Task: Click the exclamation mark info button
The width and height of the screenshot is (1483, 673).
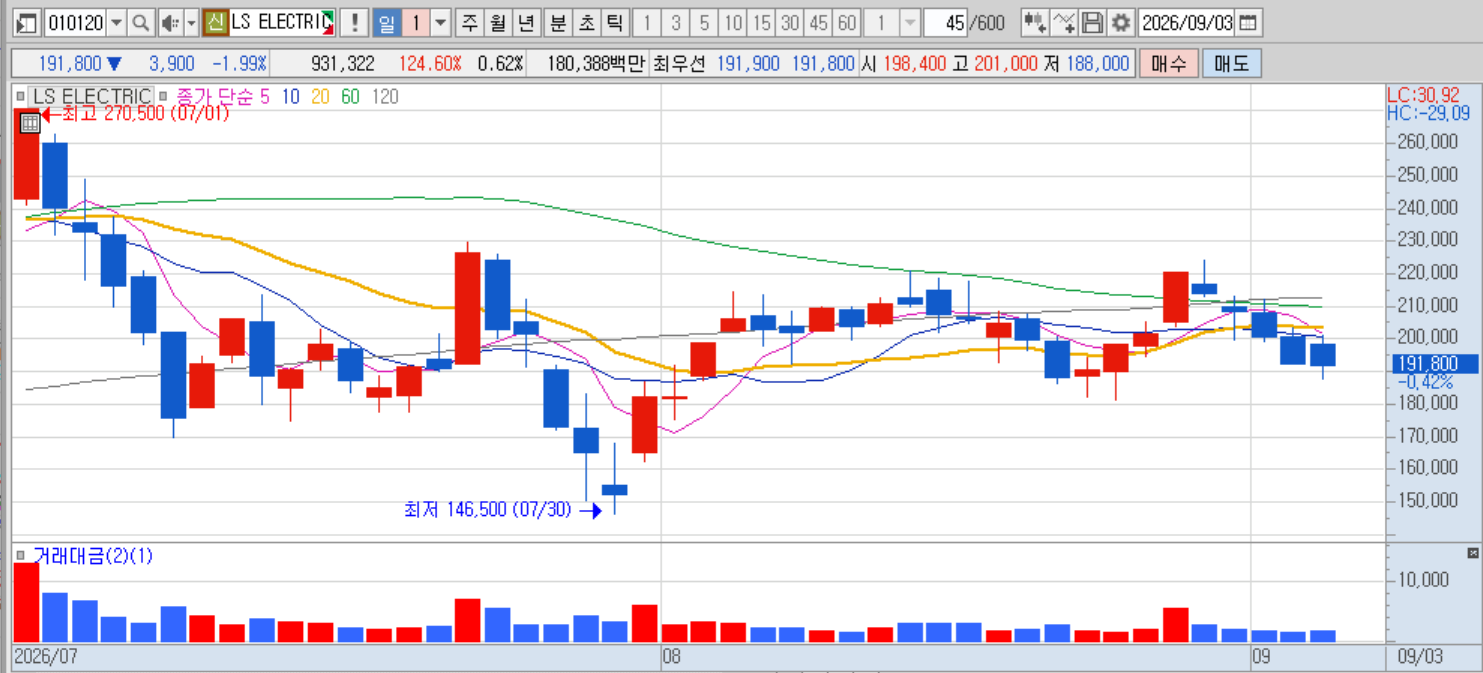Action: pos(353,22)
